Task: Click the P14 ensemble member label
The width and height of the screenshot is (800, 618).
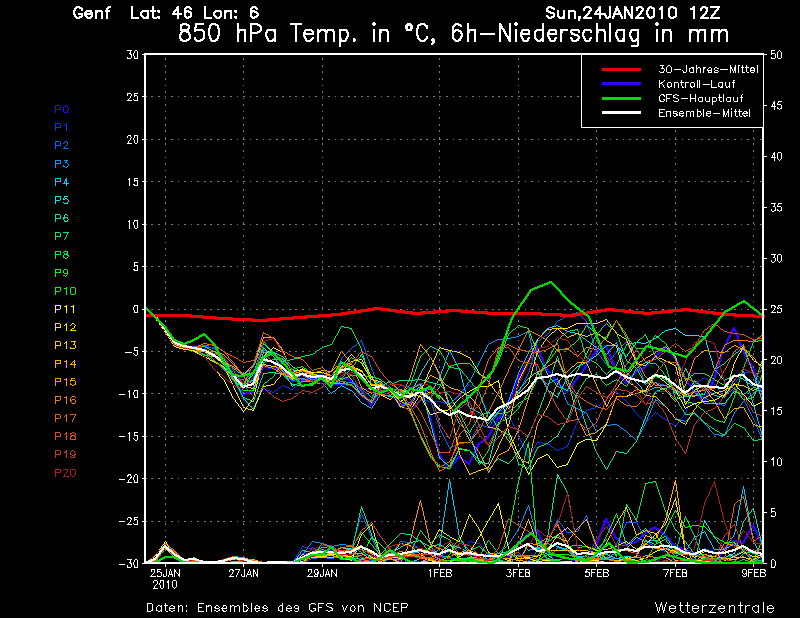Action: point(65,364)
